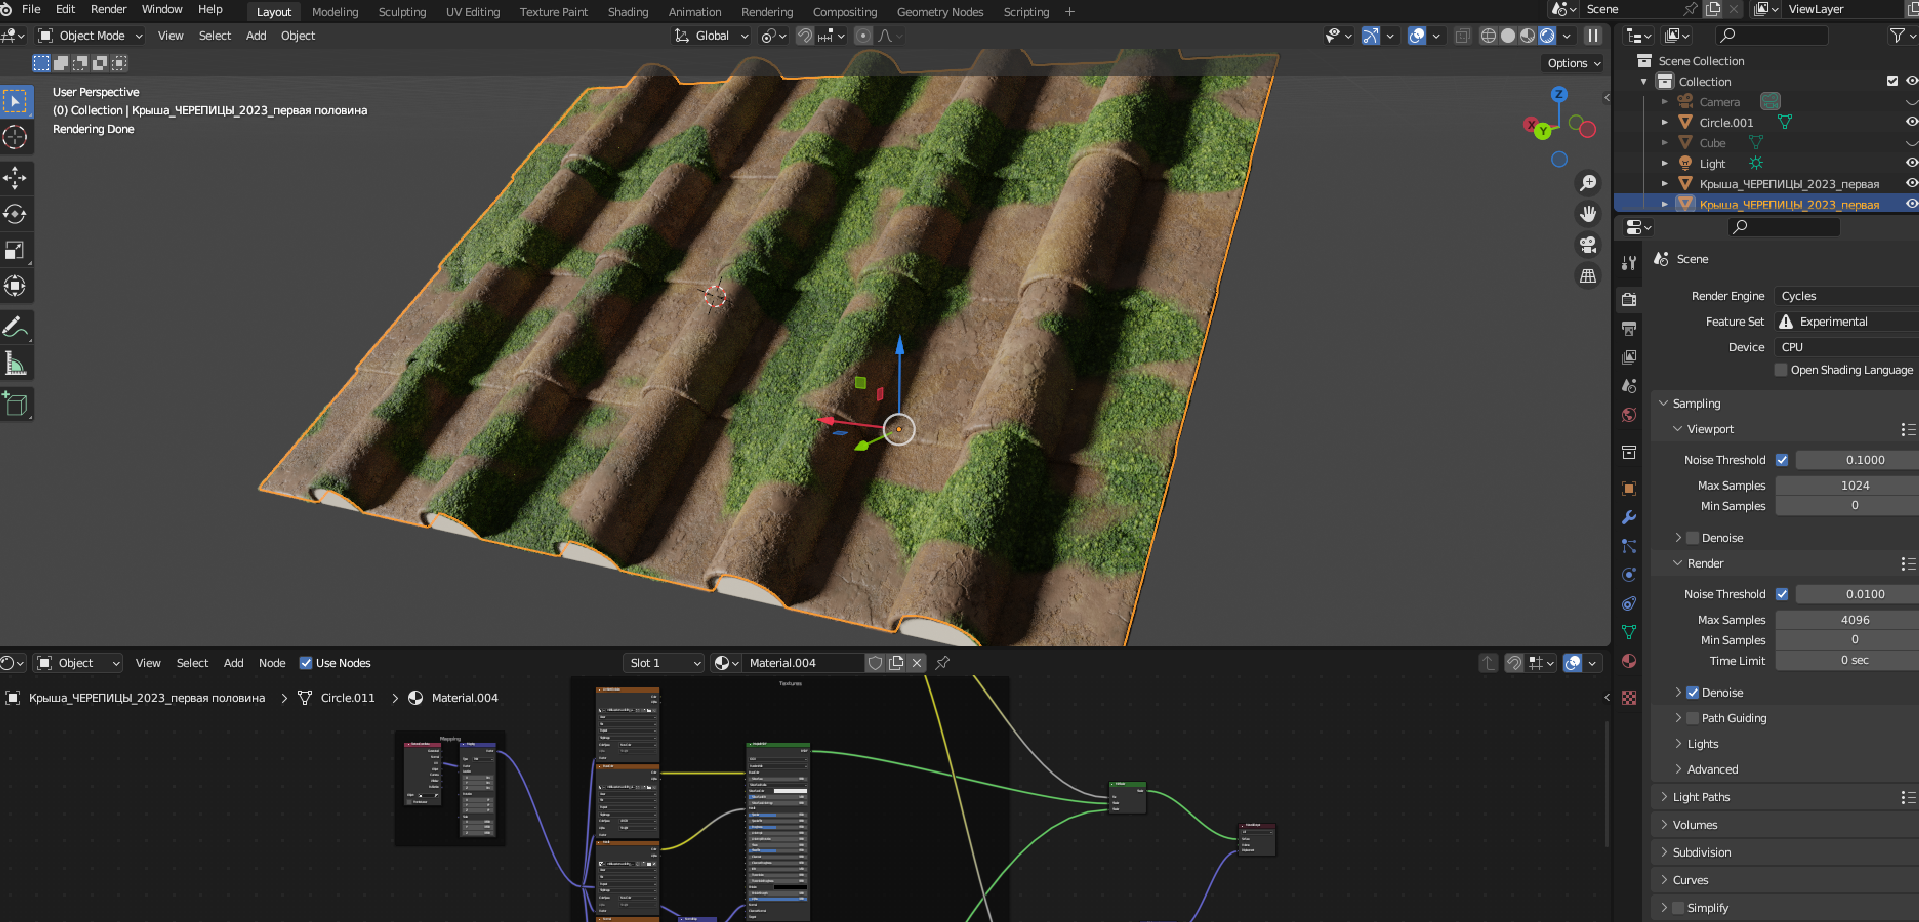Open the Physics properties tab
The image size is (1919, 922).
click(1629, 575)
